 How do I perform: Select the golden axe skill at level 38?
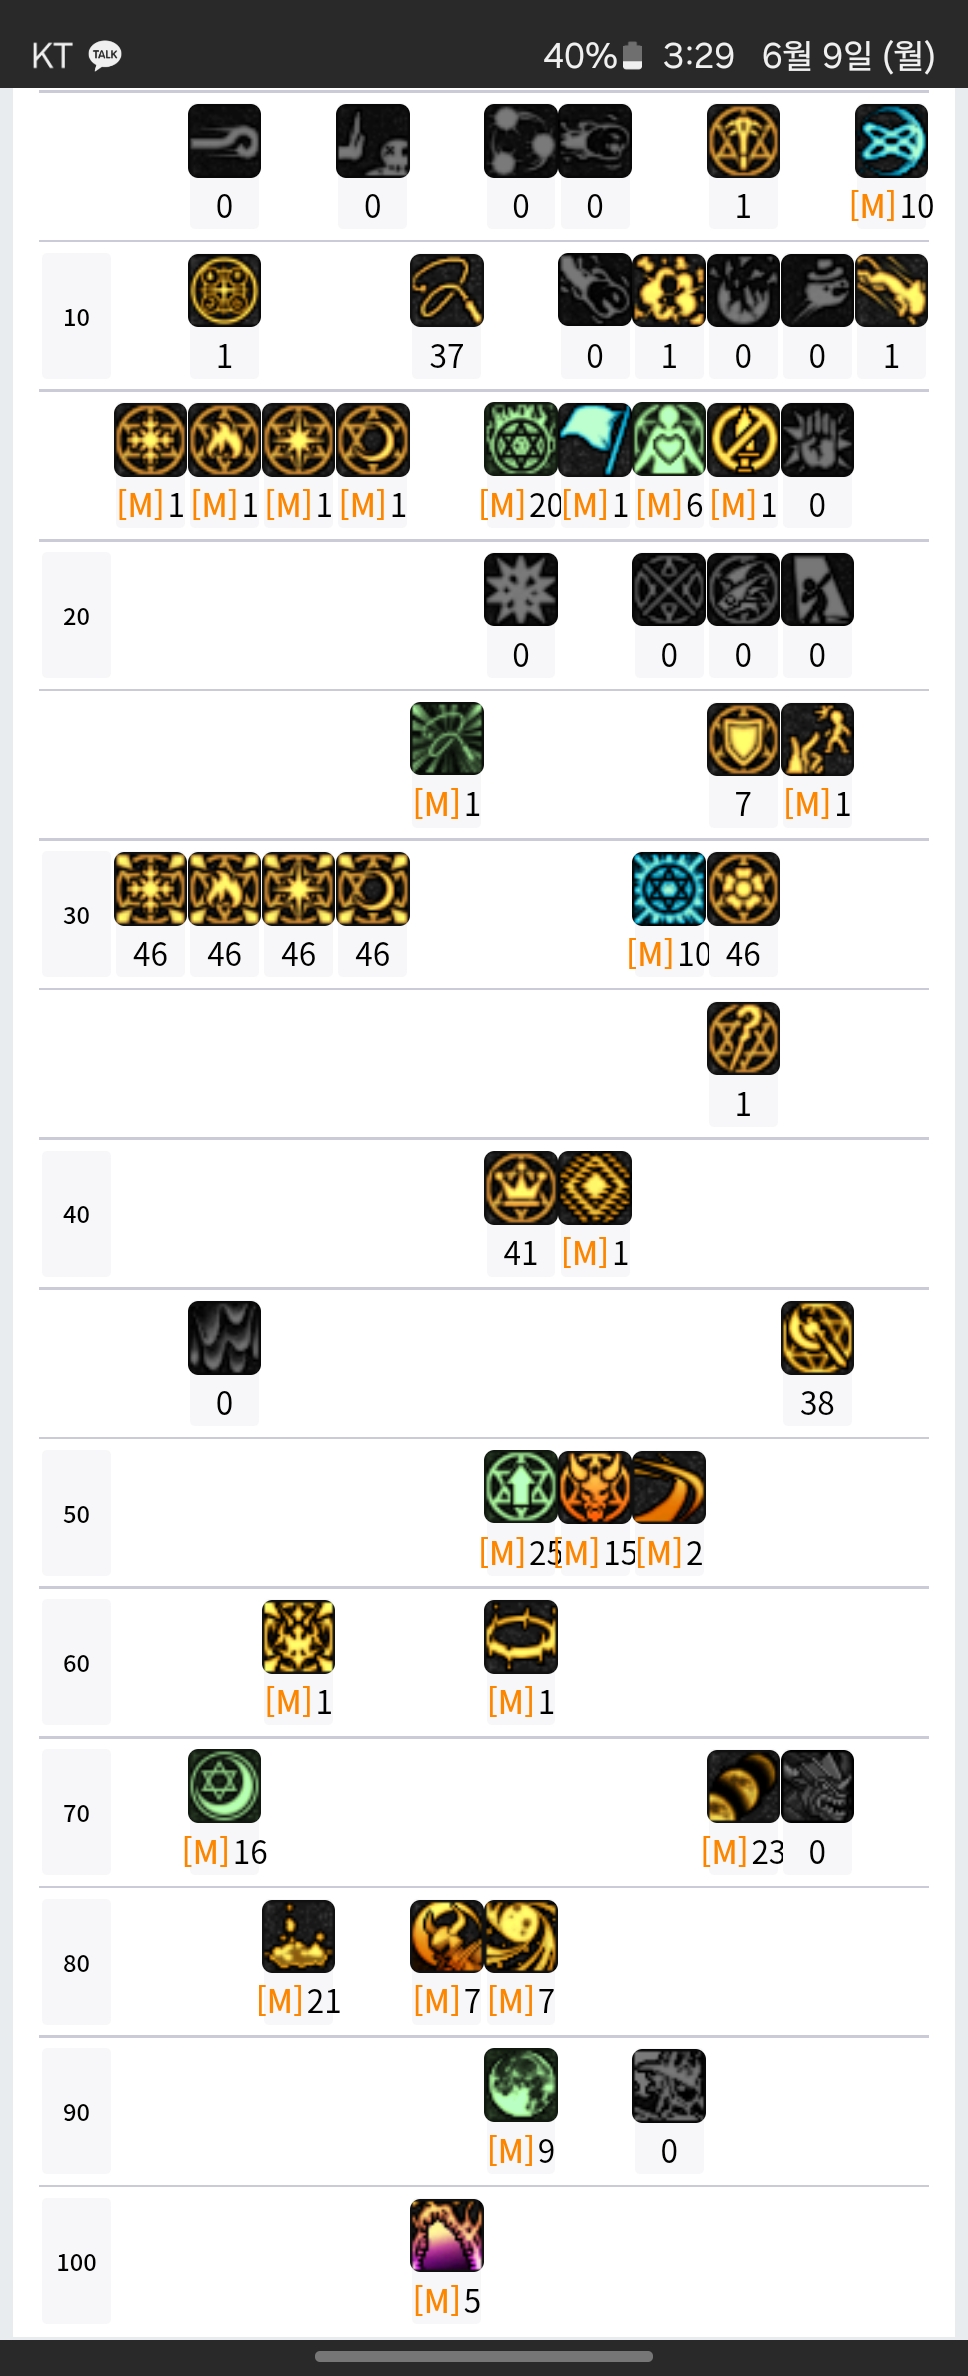point(817,1338)
